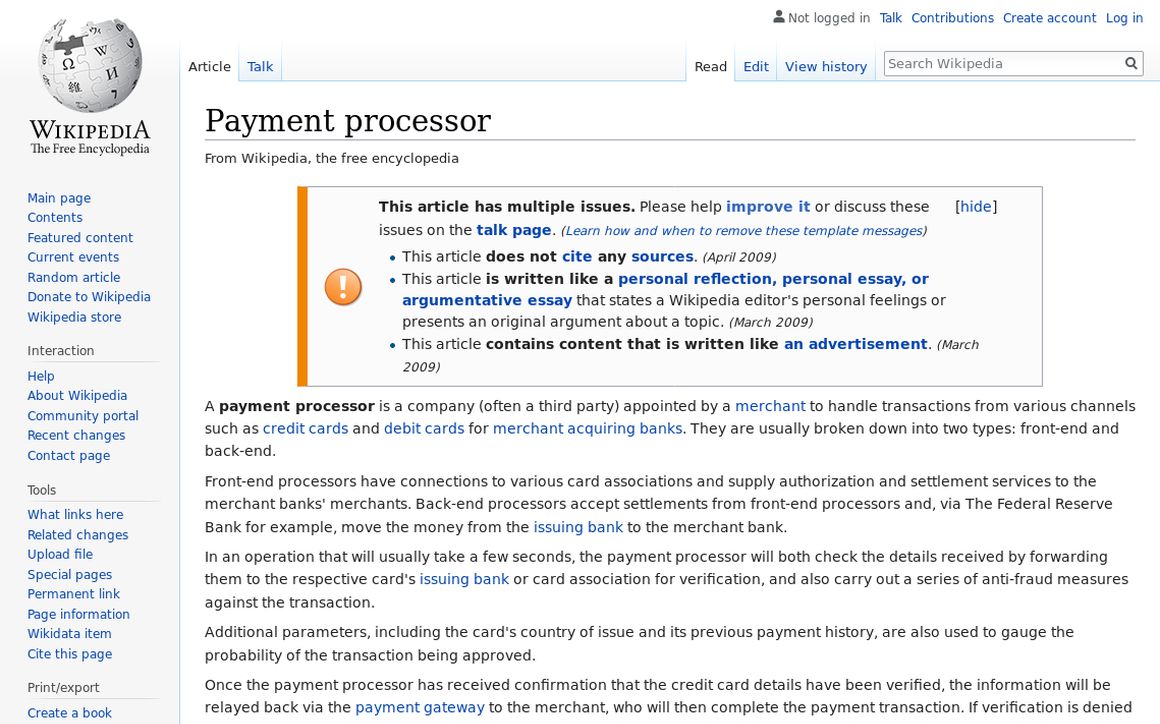
Task: Open the talk page link in the notice
Action: tap(513, 230)
